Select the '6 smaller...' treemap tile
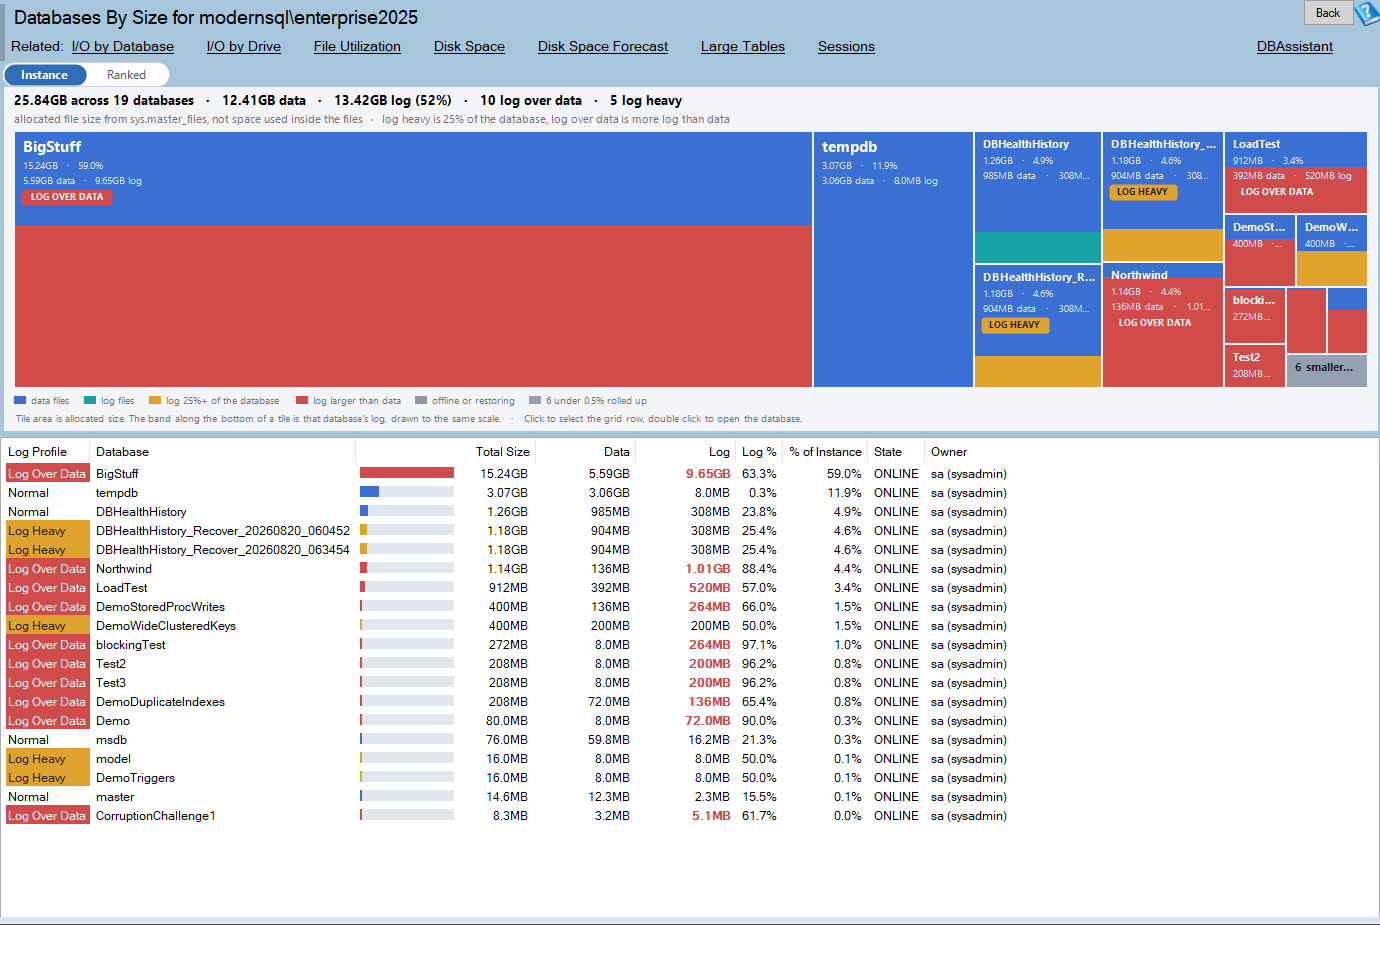 click(1327, 371)
